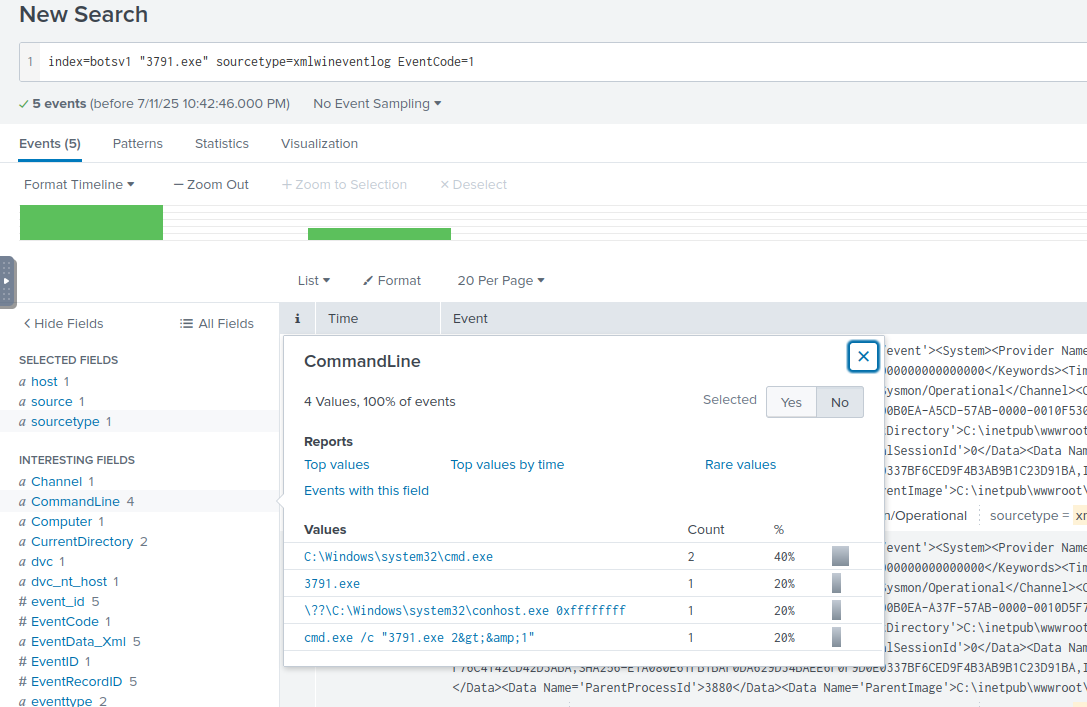Open Rare values report

click(740, 464)
